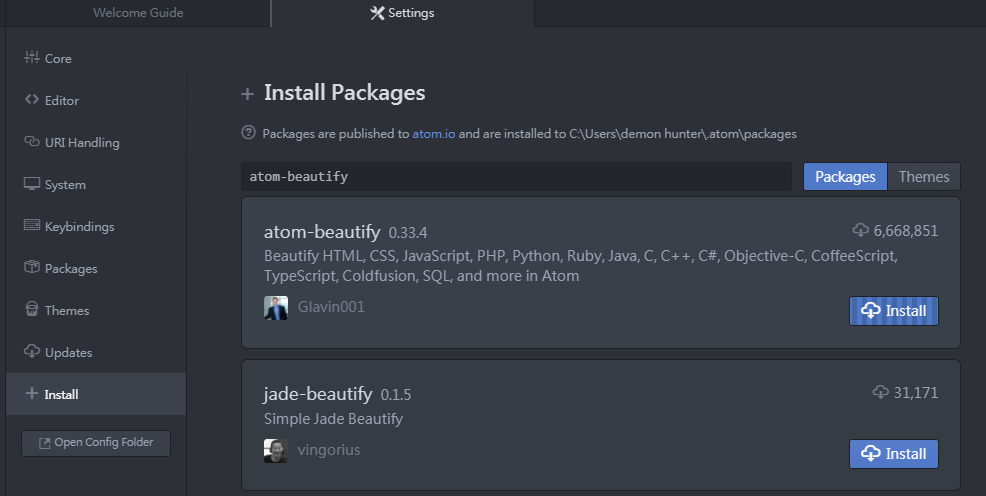The height and width of the screenshot is (496, 986).
Task: Open the Core settings section
Action: coord(96,58)
